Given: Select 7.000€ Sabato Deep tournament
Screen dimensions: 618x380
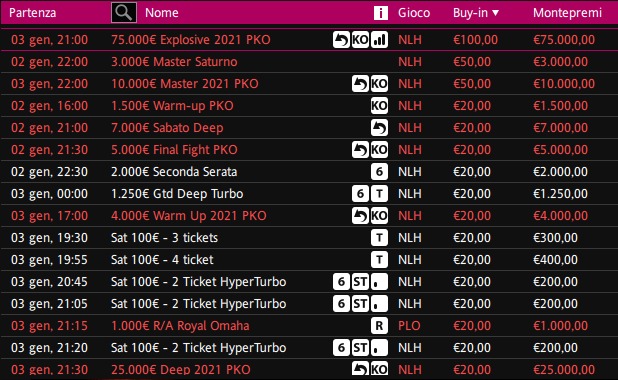Looking at the screenshot, I should click(167, 128).
